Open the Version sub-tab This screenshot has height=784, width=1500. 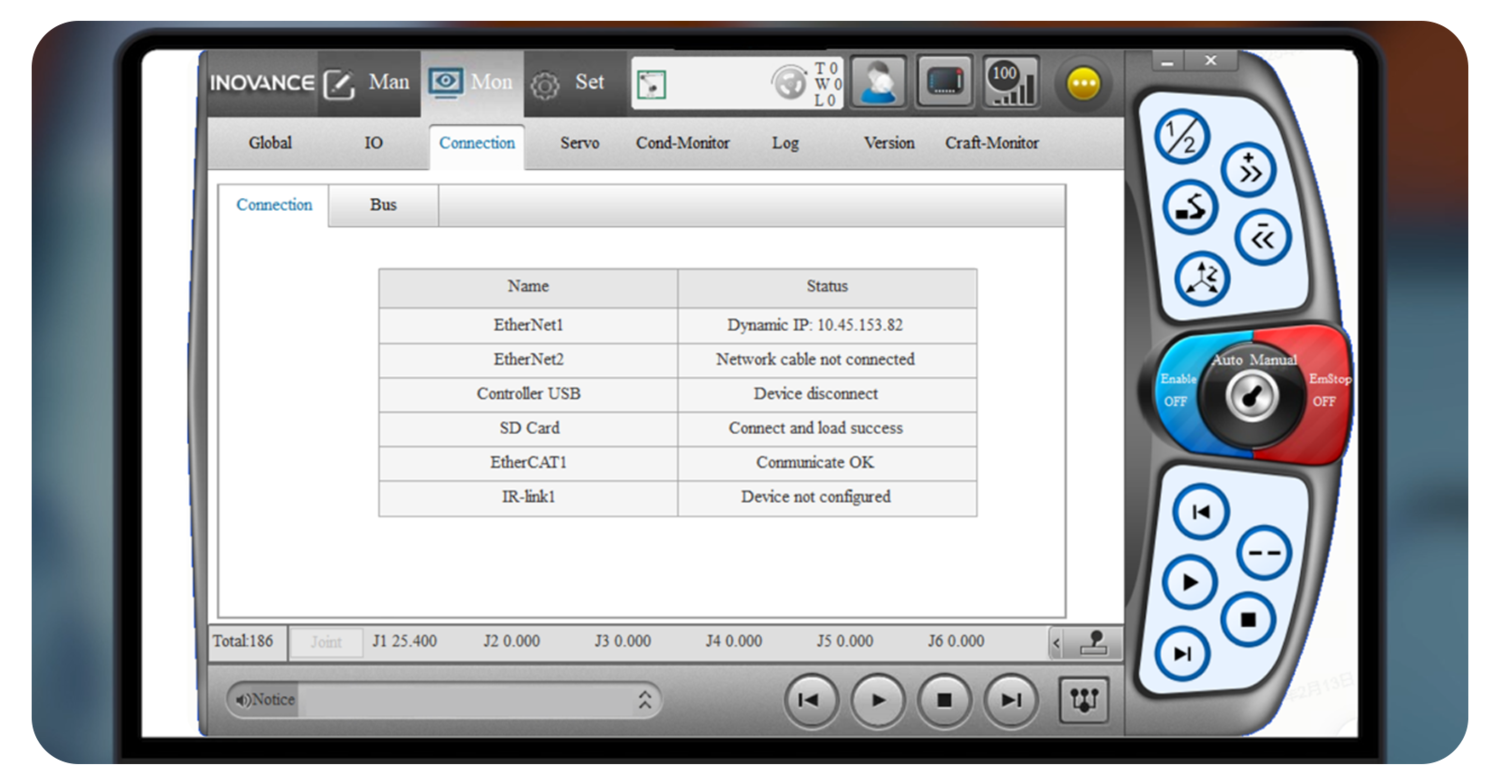pyautogui.click(x=889, y=143)
